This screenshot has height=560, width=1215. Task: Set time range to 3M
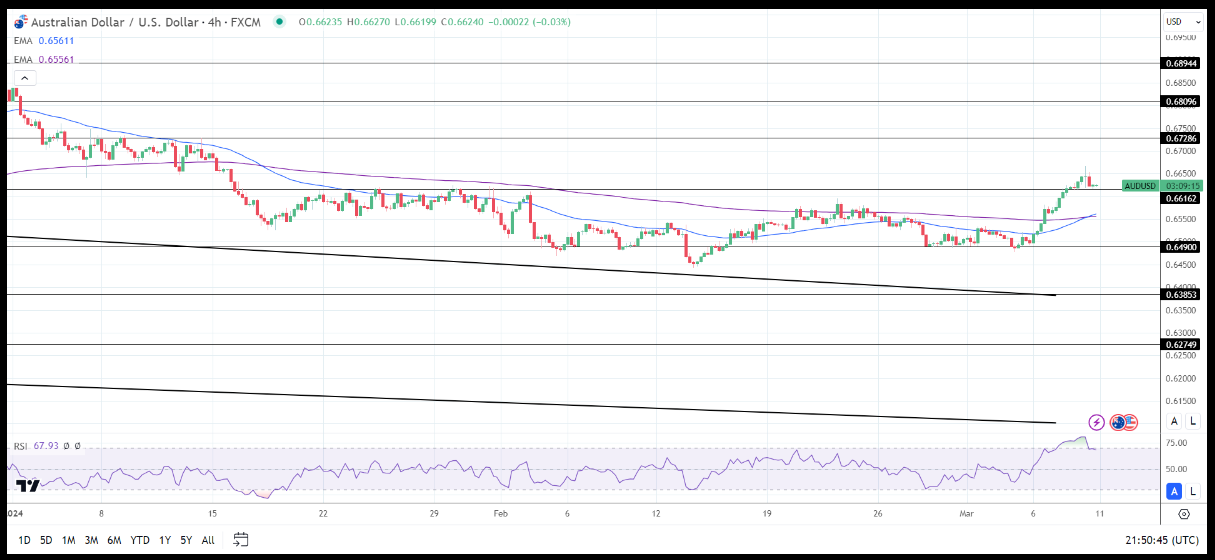91,540
